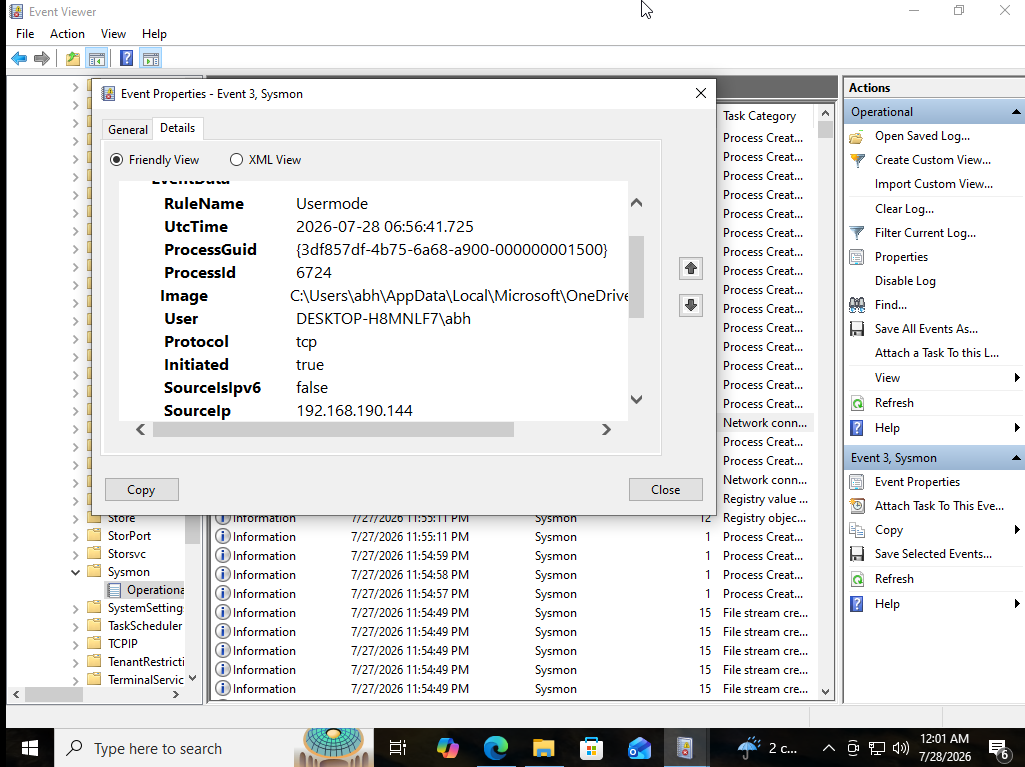Click the previous event up-arrow button
The height and width of the screenshot is (767, 1025).
(x=691, y=268)
